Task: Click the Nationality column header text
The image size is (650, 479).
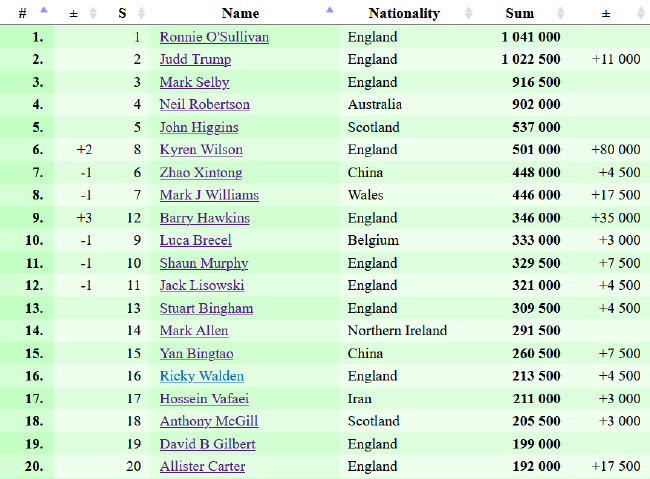Action: click(404, 13)
